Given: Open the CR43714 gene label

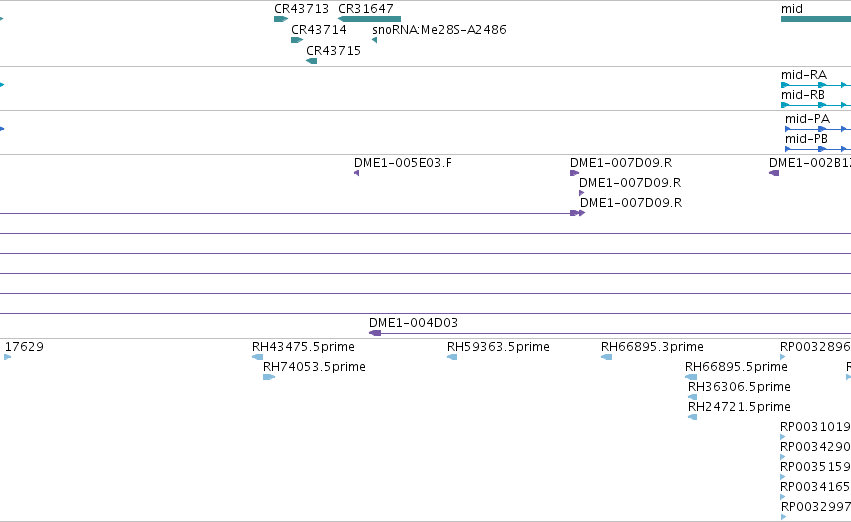Looking at the screenshot, I should coord(319,30).
